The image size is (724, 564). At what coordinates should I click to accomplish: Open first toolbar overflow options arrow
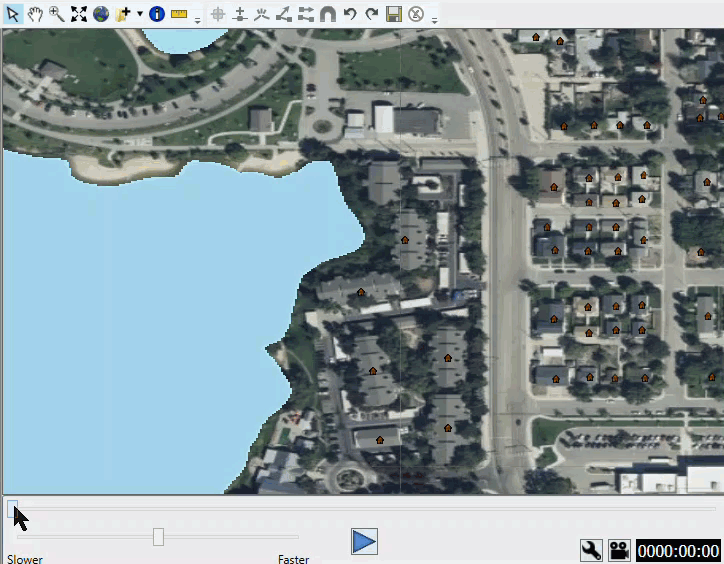pyautogui.click(x=198, y=20)
